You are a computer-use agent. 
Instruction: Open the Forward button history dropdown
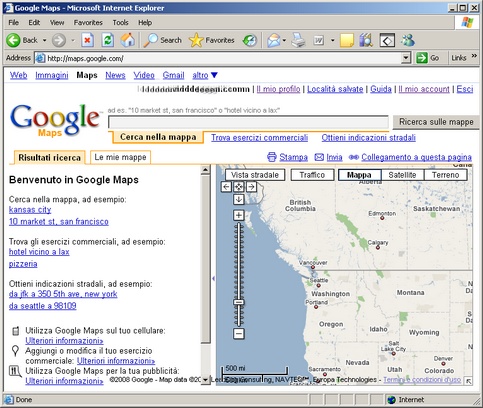[73, 40]
